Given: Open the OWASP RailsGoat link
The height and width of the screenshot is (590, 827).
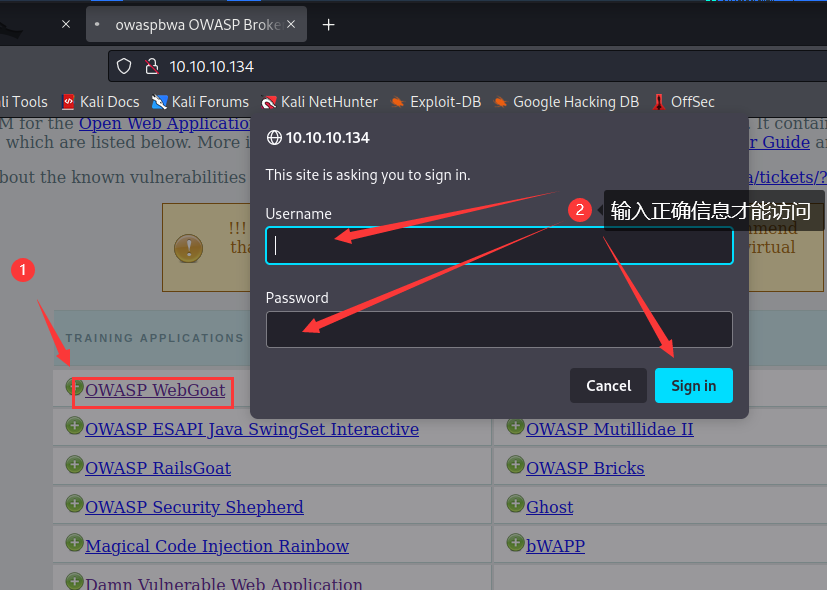Looking at the screenshot, I should coord(158,468).
